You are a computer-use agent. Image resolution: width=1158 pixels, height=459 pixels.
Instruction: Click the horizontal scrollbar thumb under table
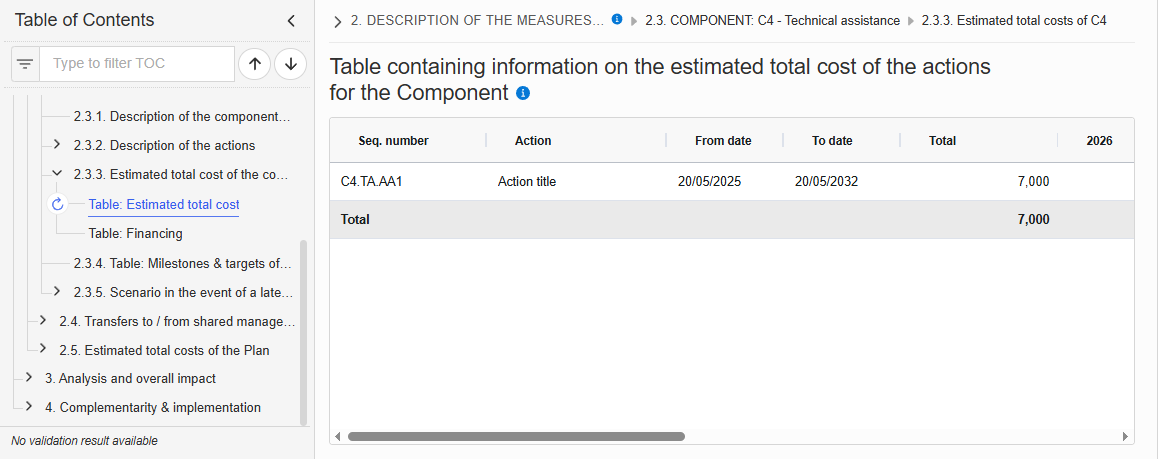coord(516,437)
